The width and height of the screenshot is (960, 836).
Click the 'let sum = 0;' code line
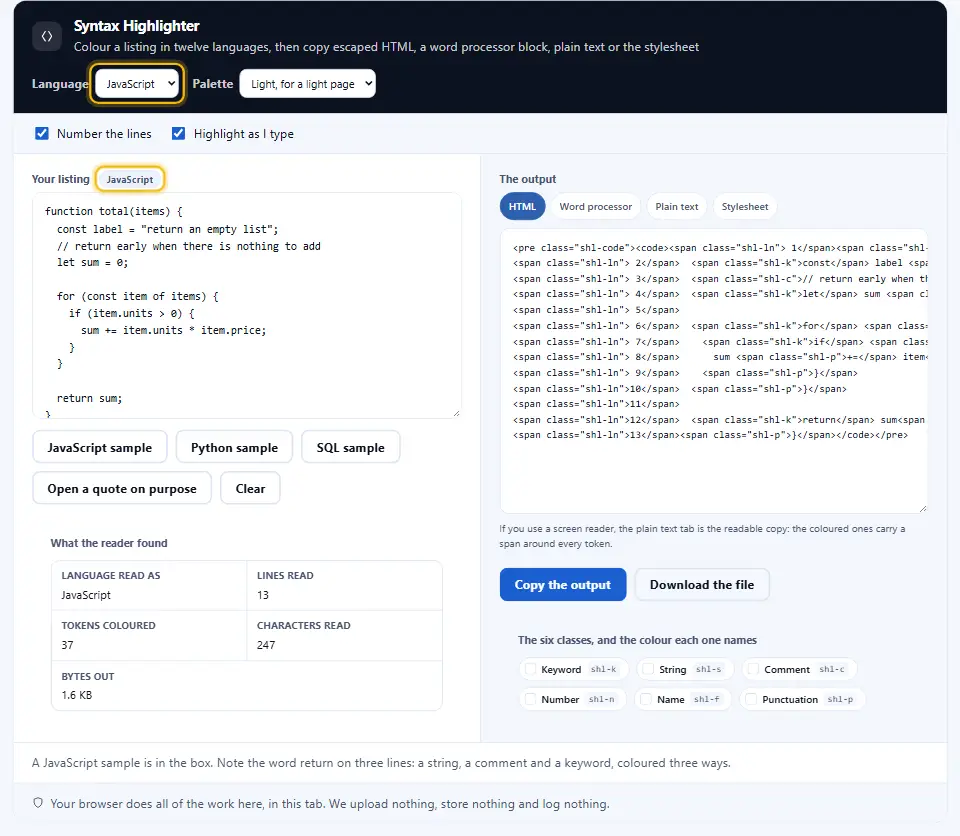coord(92,262)
